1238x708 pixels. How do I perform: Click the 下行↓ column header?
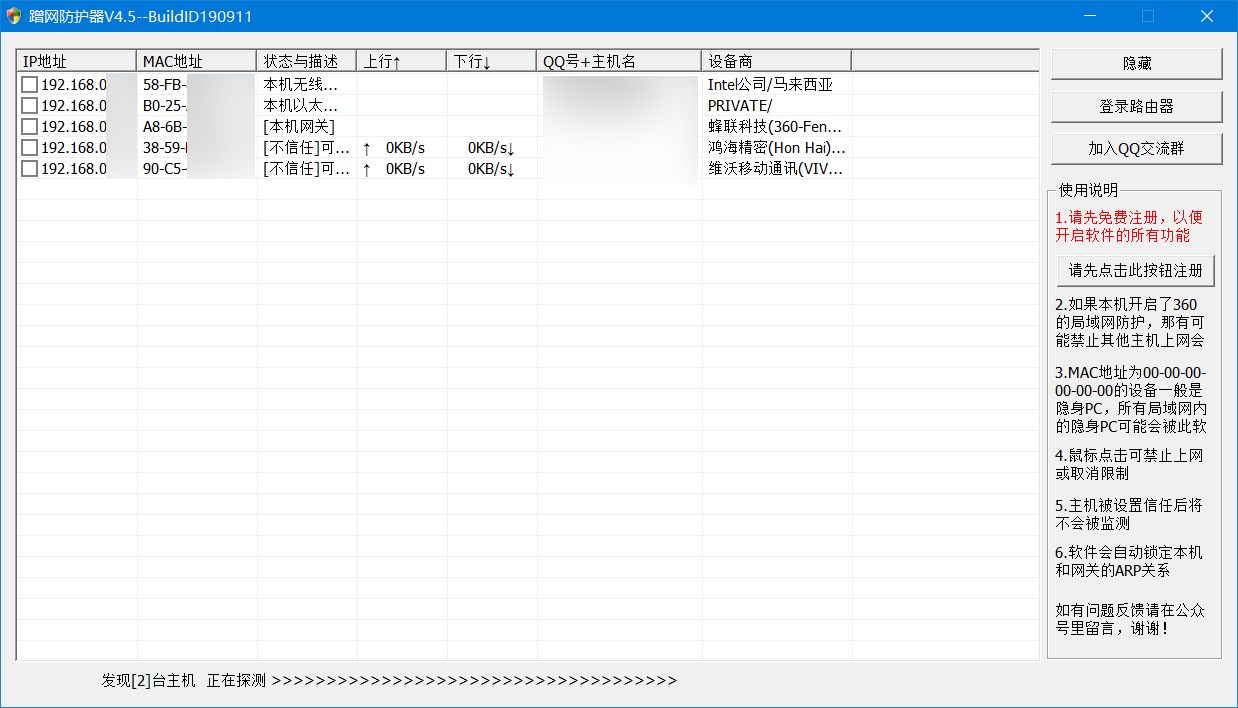pos(491,61)
